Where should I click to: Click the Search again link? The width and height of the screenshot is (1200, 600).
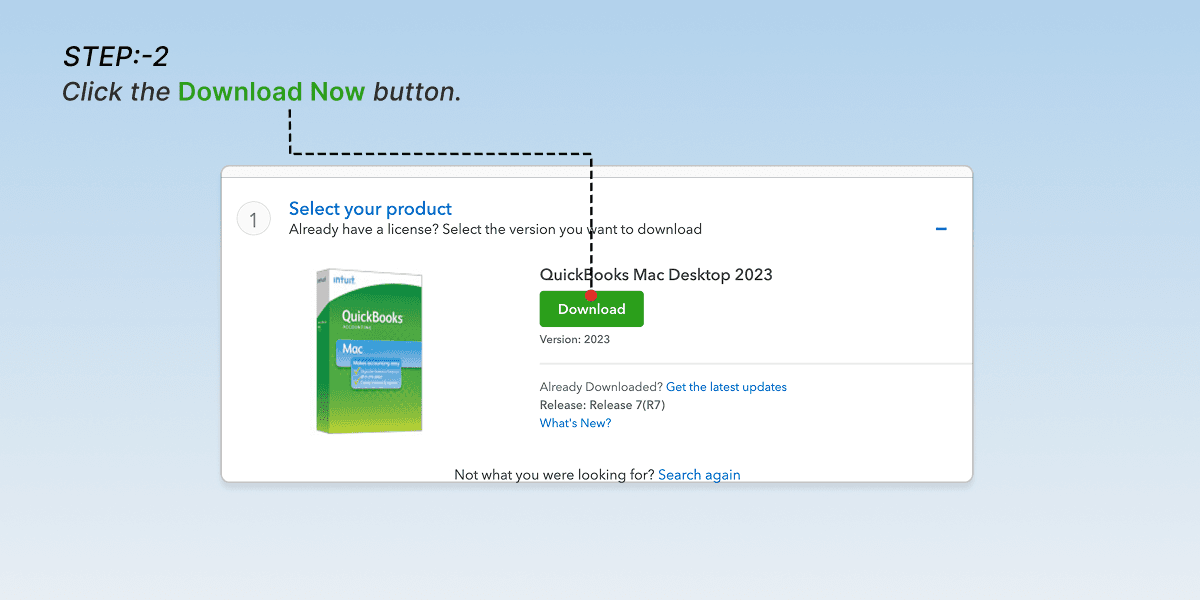(698, 474)
